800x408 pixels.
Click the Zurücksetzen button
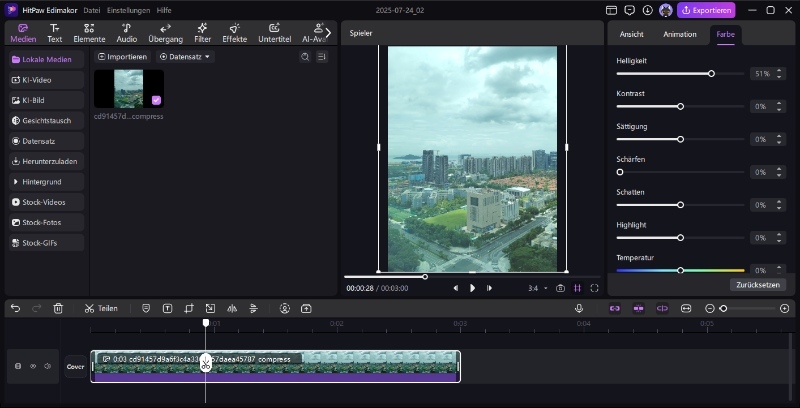tap(758, 285)
